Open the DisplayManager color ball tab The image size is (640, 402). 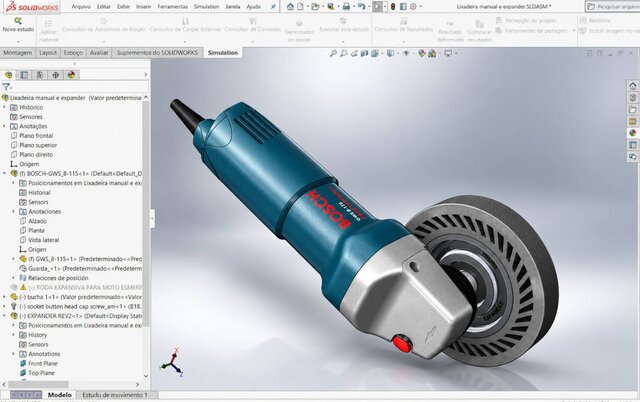71,75
